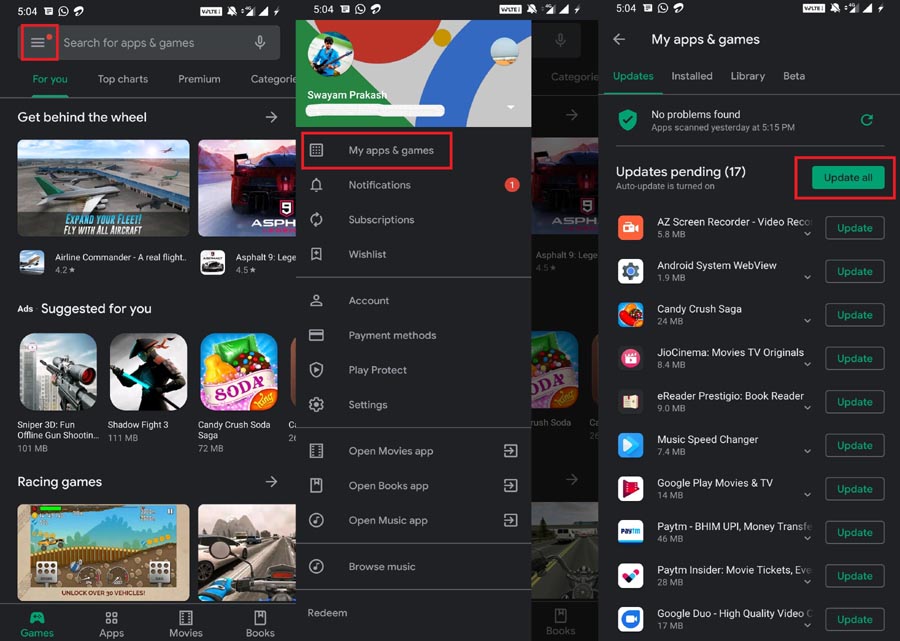
Task: Expand AZ Screen Recorder update details chevron
Action: tap(807, 234)
